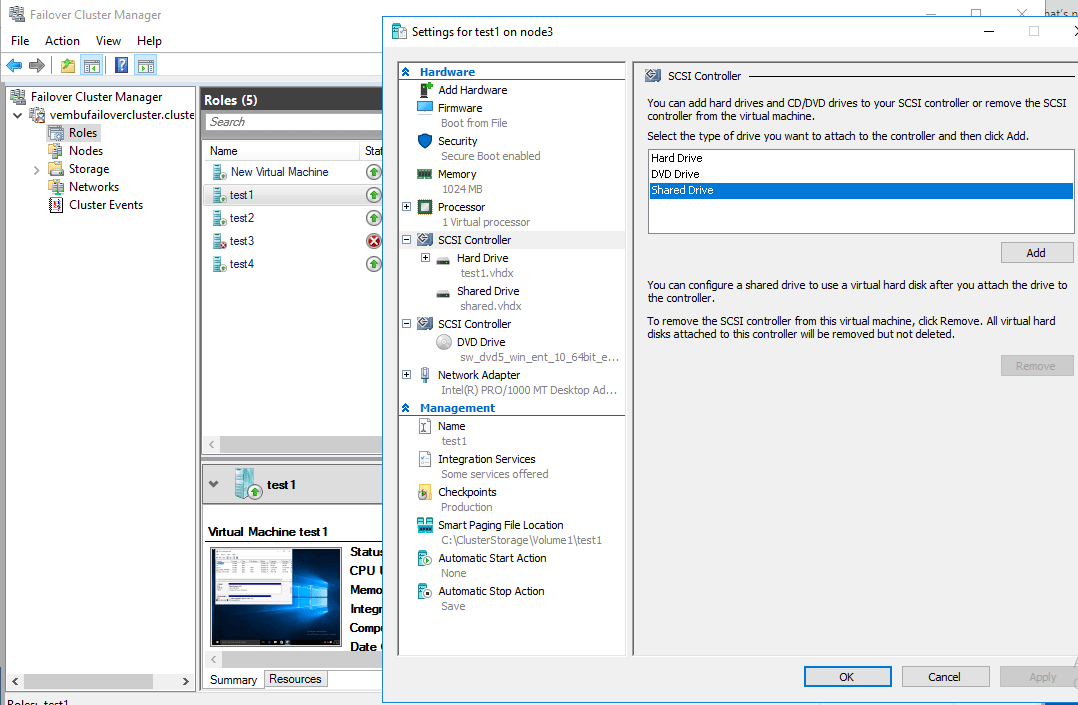Select the Failover Cluster Manager root node
The height and width of the screenshot is (705, 1078).
(96, 97)
